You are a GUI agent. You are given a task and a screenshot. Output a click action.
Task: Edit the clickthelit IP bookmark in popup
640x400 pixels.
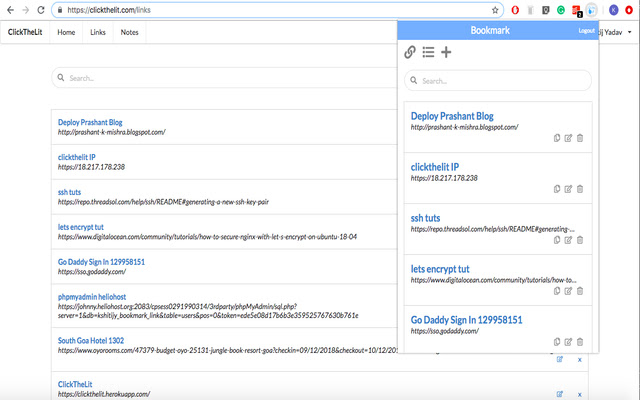pyautogui.click(x=568, y=189)
